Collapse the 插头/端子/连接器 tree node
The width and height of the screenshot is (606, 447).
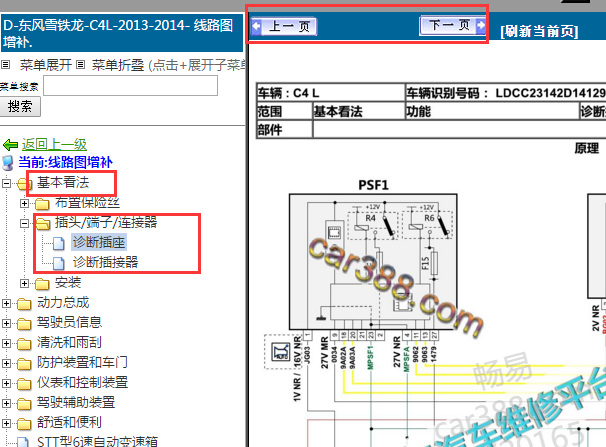24,223
